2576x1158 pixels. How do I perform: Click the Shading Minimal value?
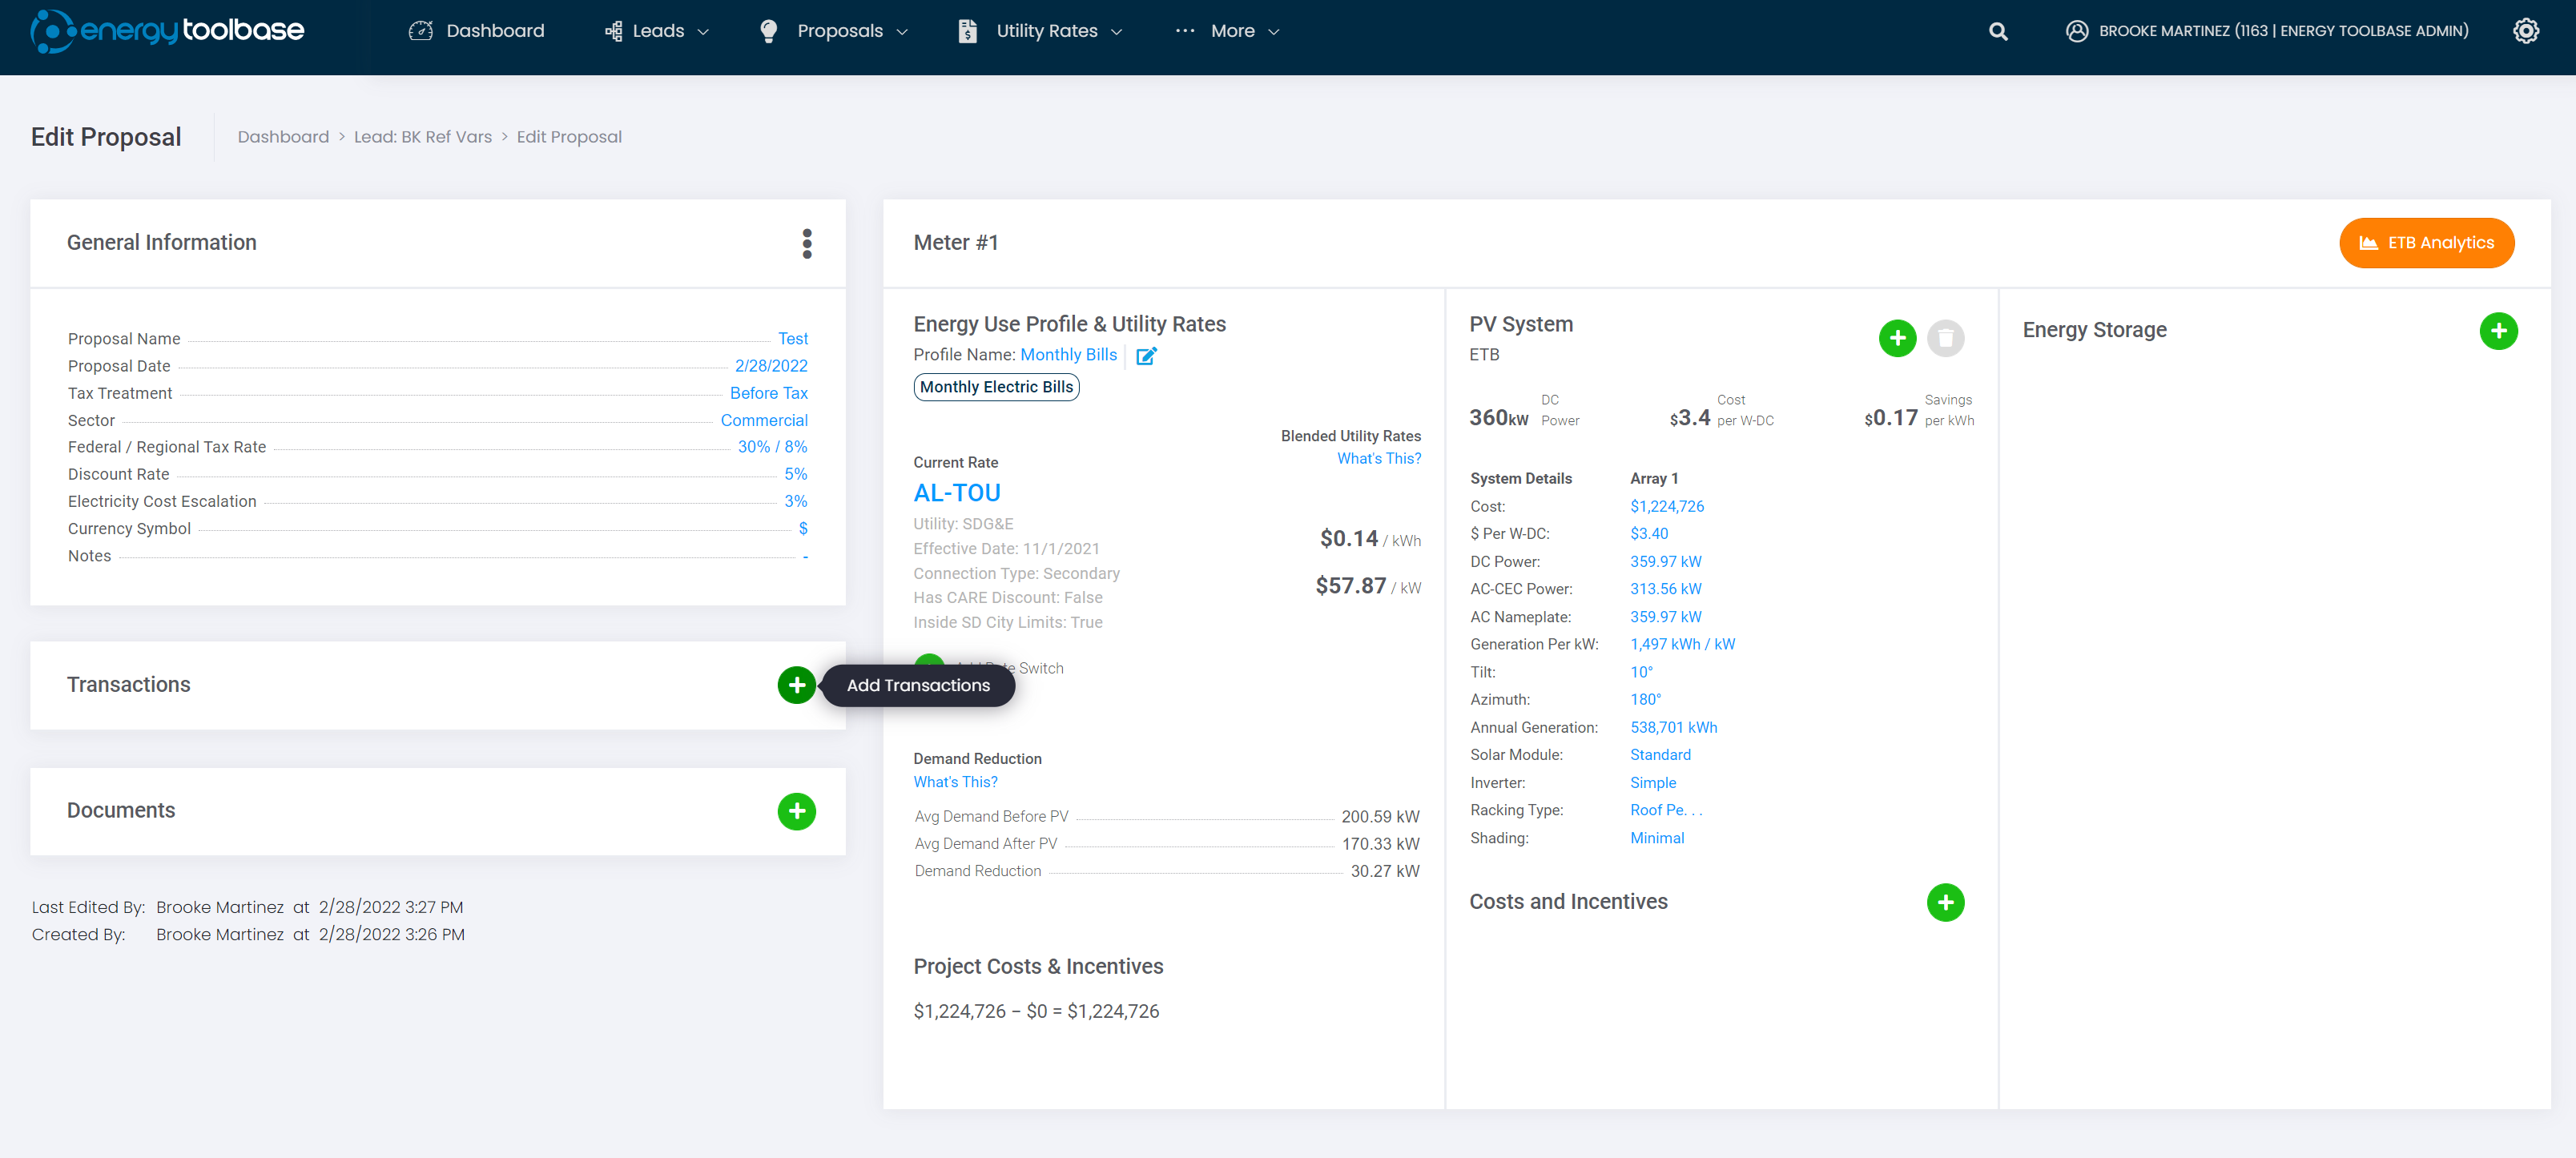tap(1657, 838)
